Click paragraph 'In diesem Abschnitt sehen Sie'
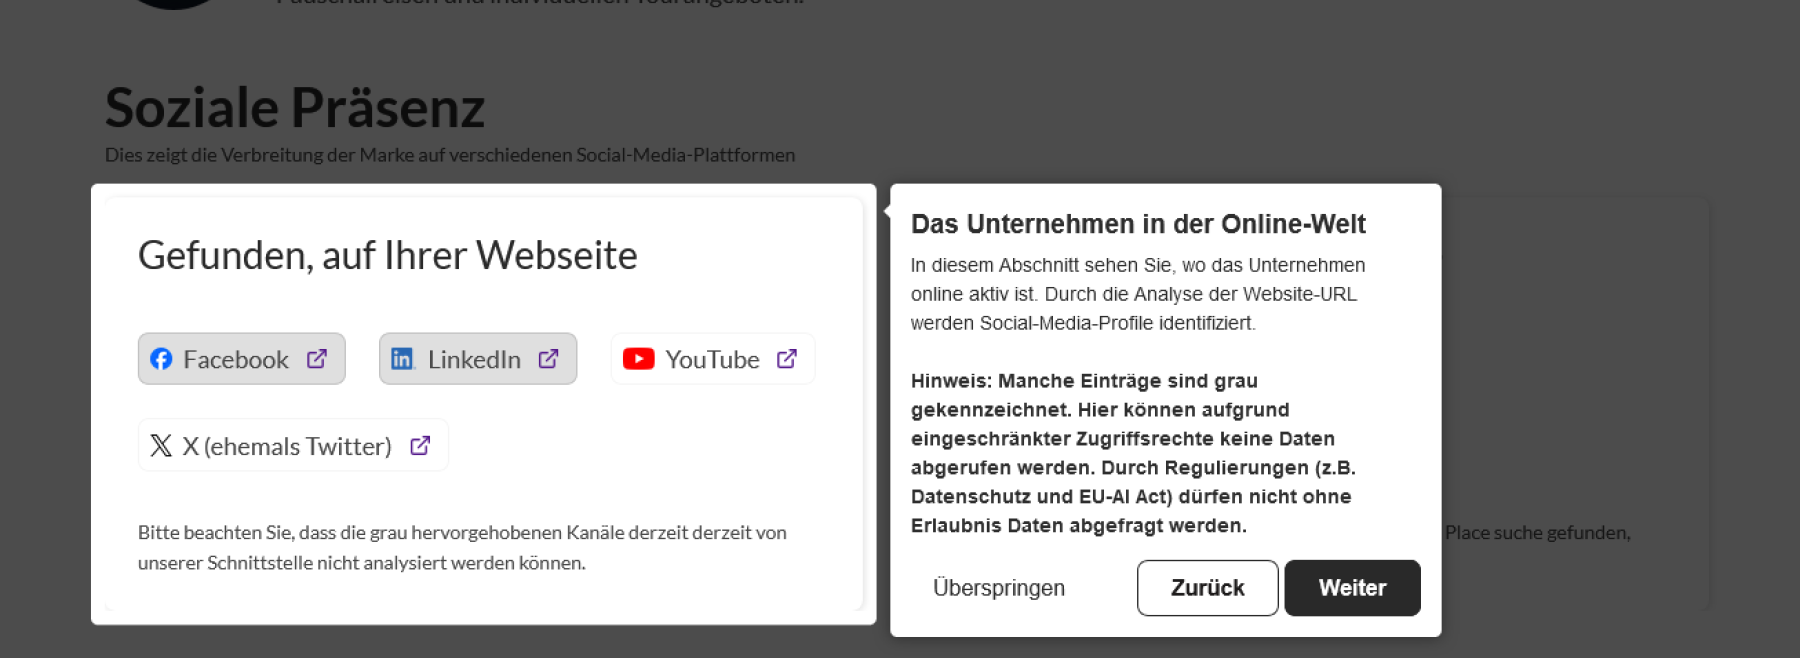 coord(1138,294)
